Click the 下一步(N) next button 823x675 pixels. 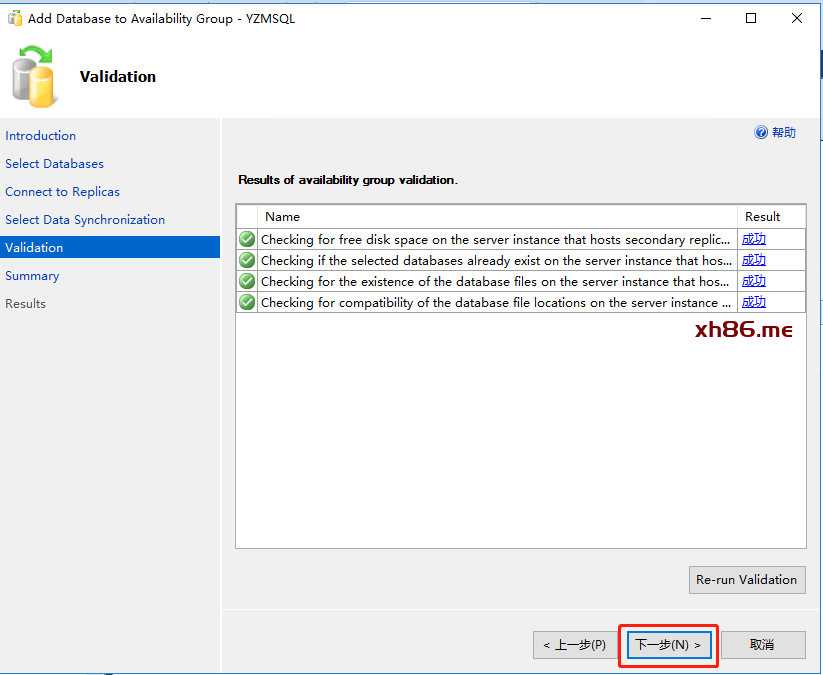tap(670, 645)
